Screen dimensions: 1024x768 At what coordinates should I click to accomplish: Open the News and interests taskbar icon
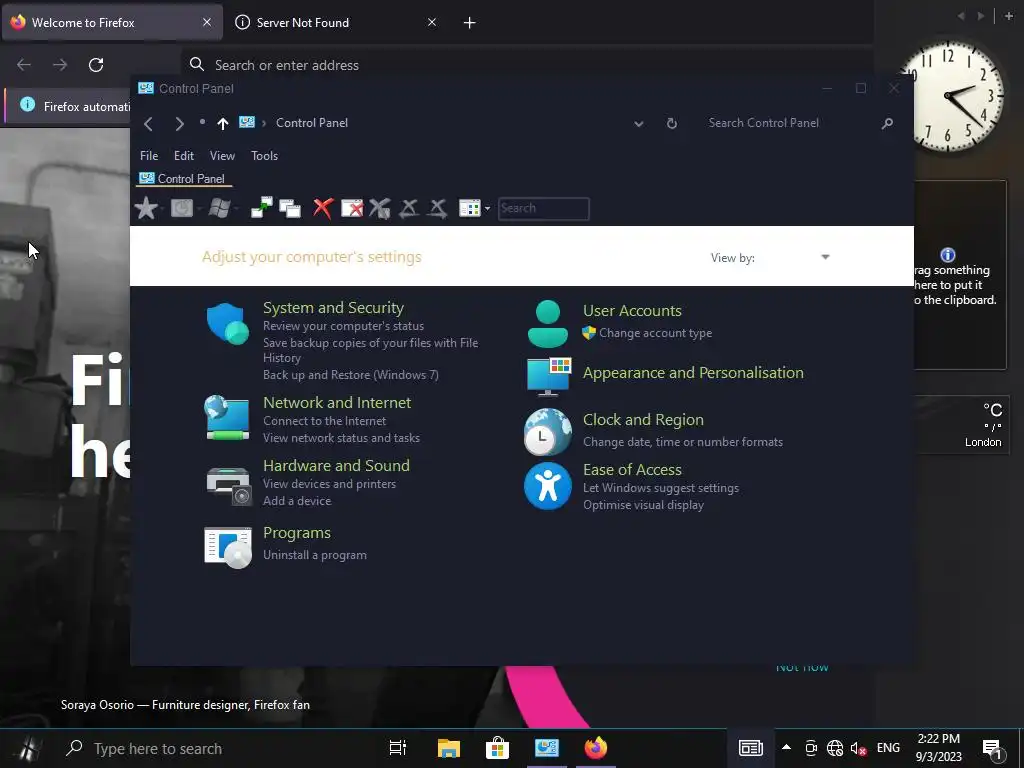(x=750, y=748)
